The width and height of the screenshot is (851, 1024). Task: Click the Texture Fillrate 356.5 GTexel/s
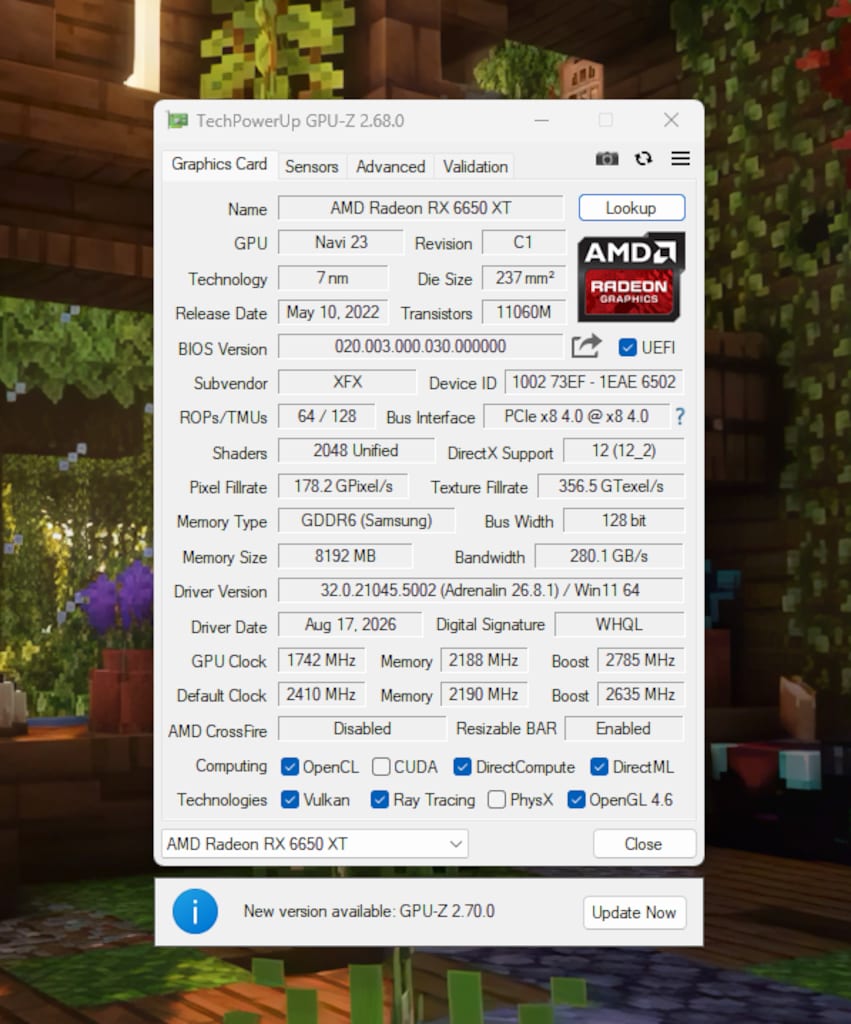[611, 486]
